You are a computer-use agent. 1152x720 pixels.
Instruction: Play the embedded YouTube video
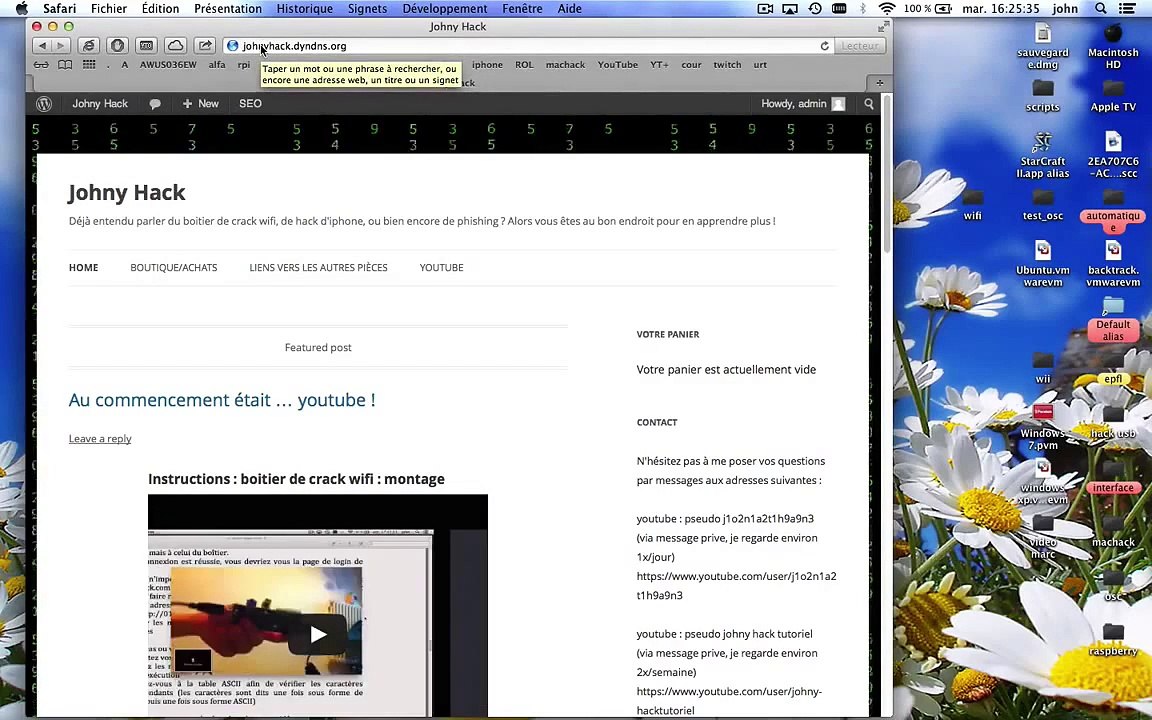tap(317, 634)
